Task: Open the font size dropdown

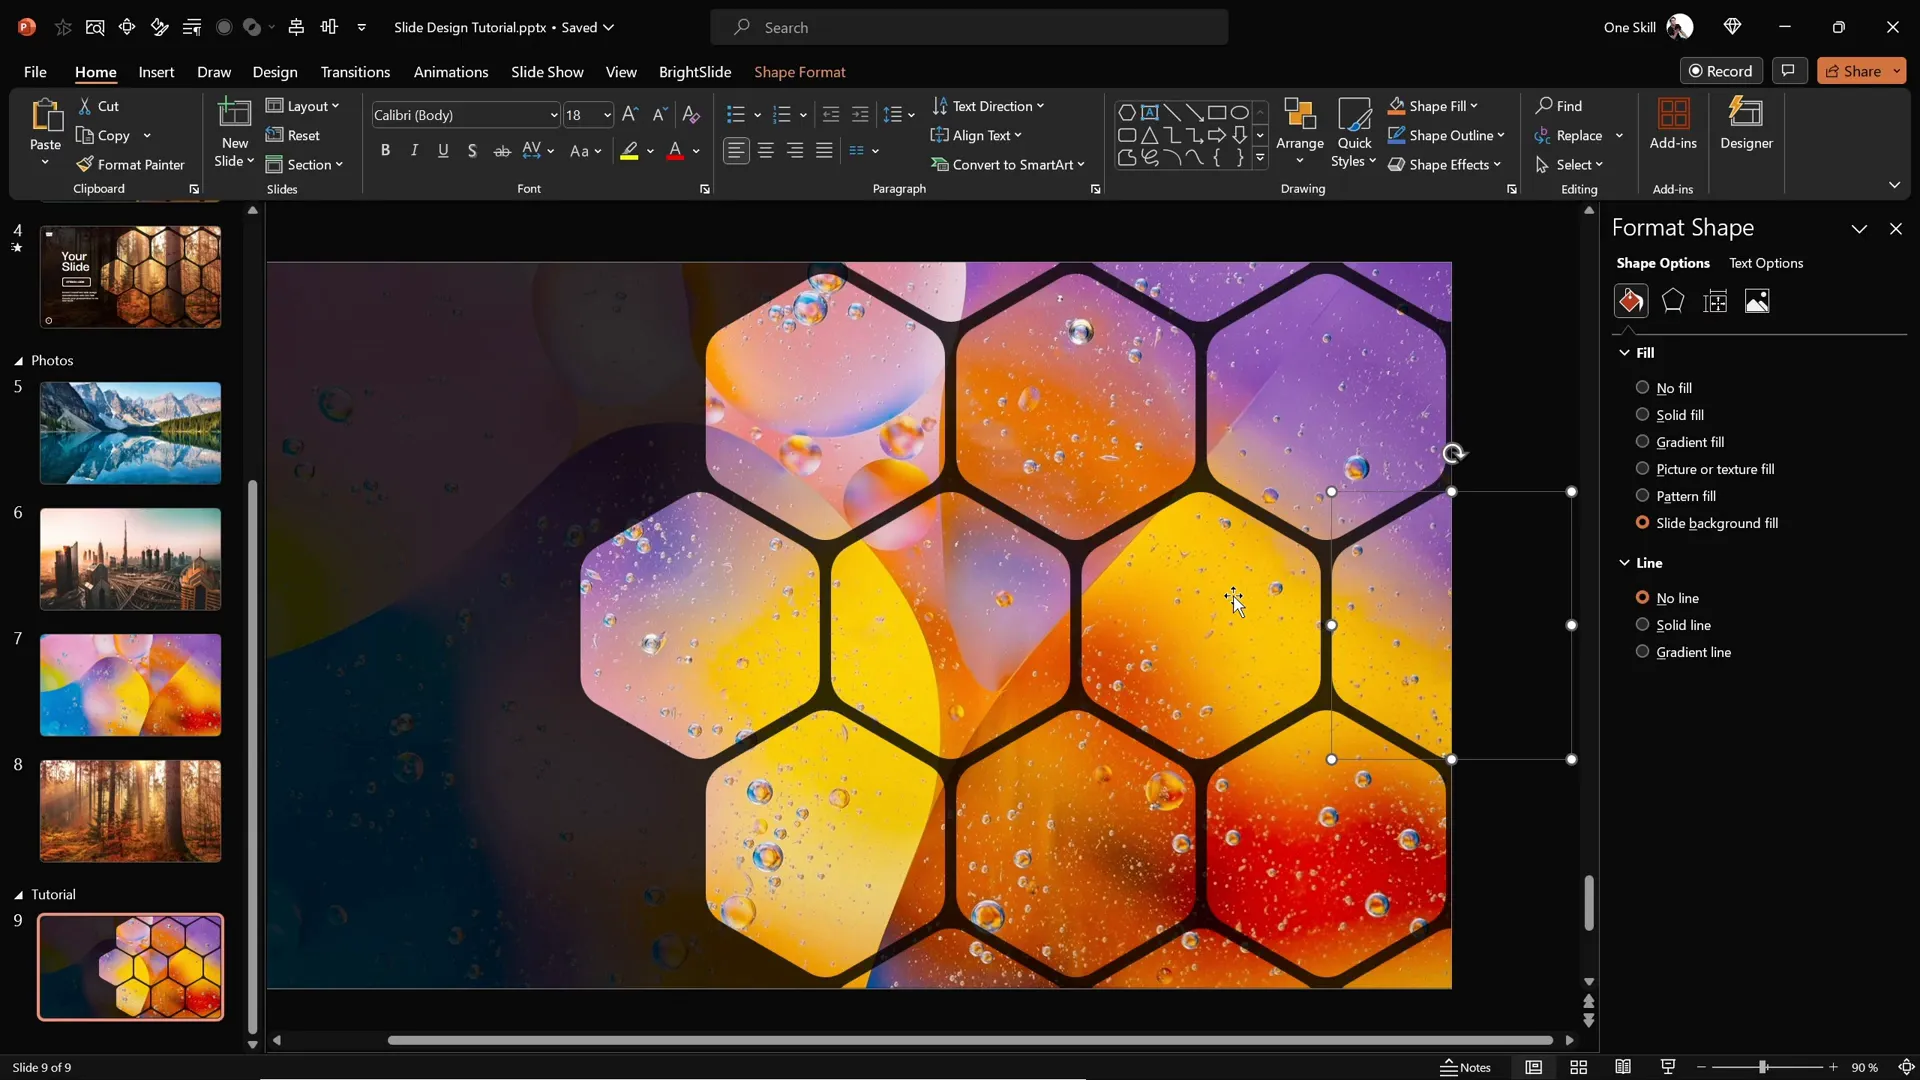Action: [x=606, y=115]
